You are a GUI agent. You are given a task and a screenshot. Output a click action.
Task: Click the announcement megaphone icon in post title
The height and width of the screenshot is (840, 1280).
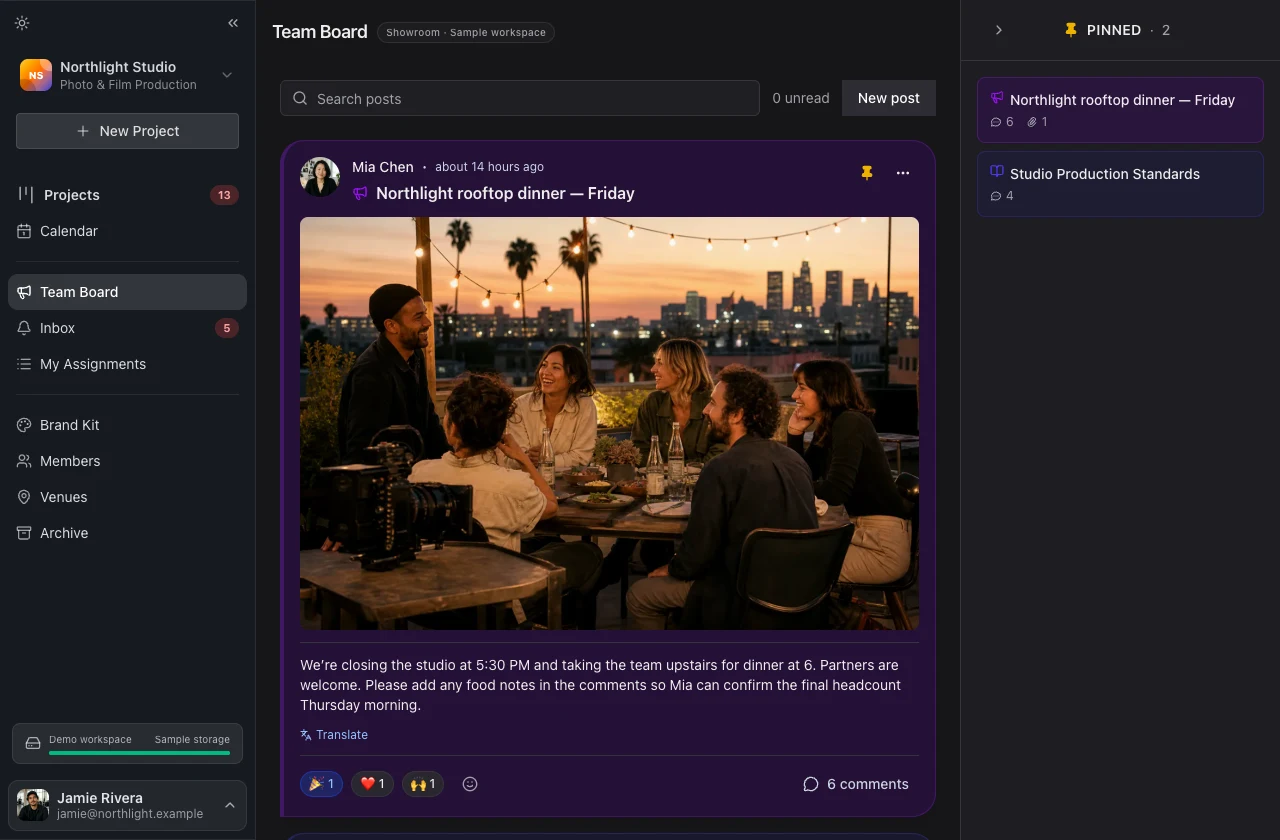pyautogui.click(x=361, y=194)
